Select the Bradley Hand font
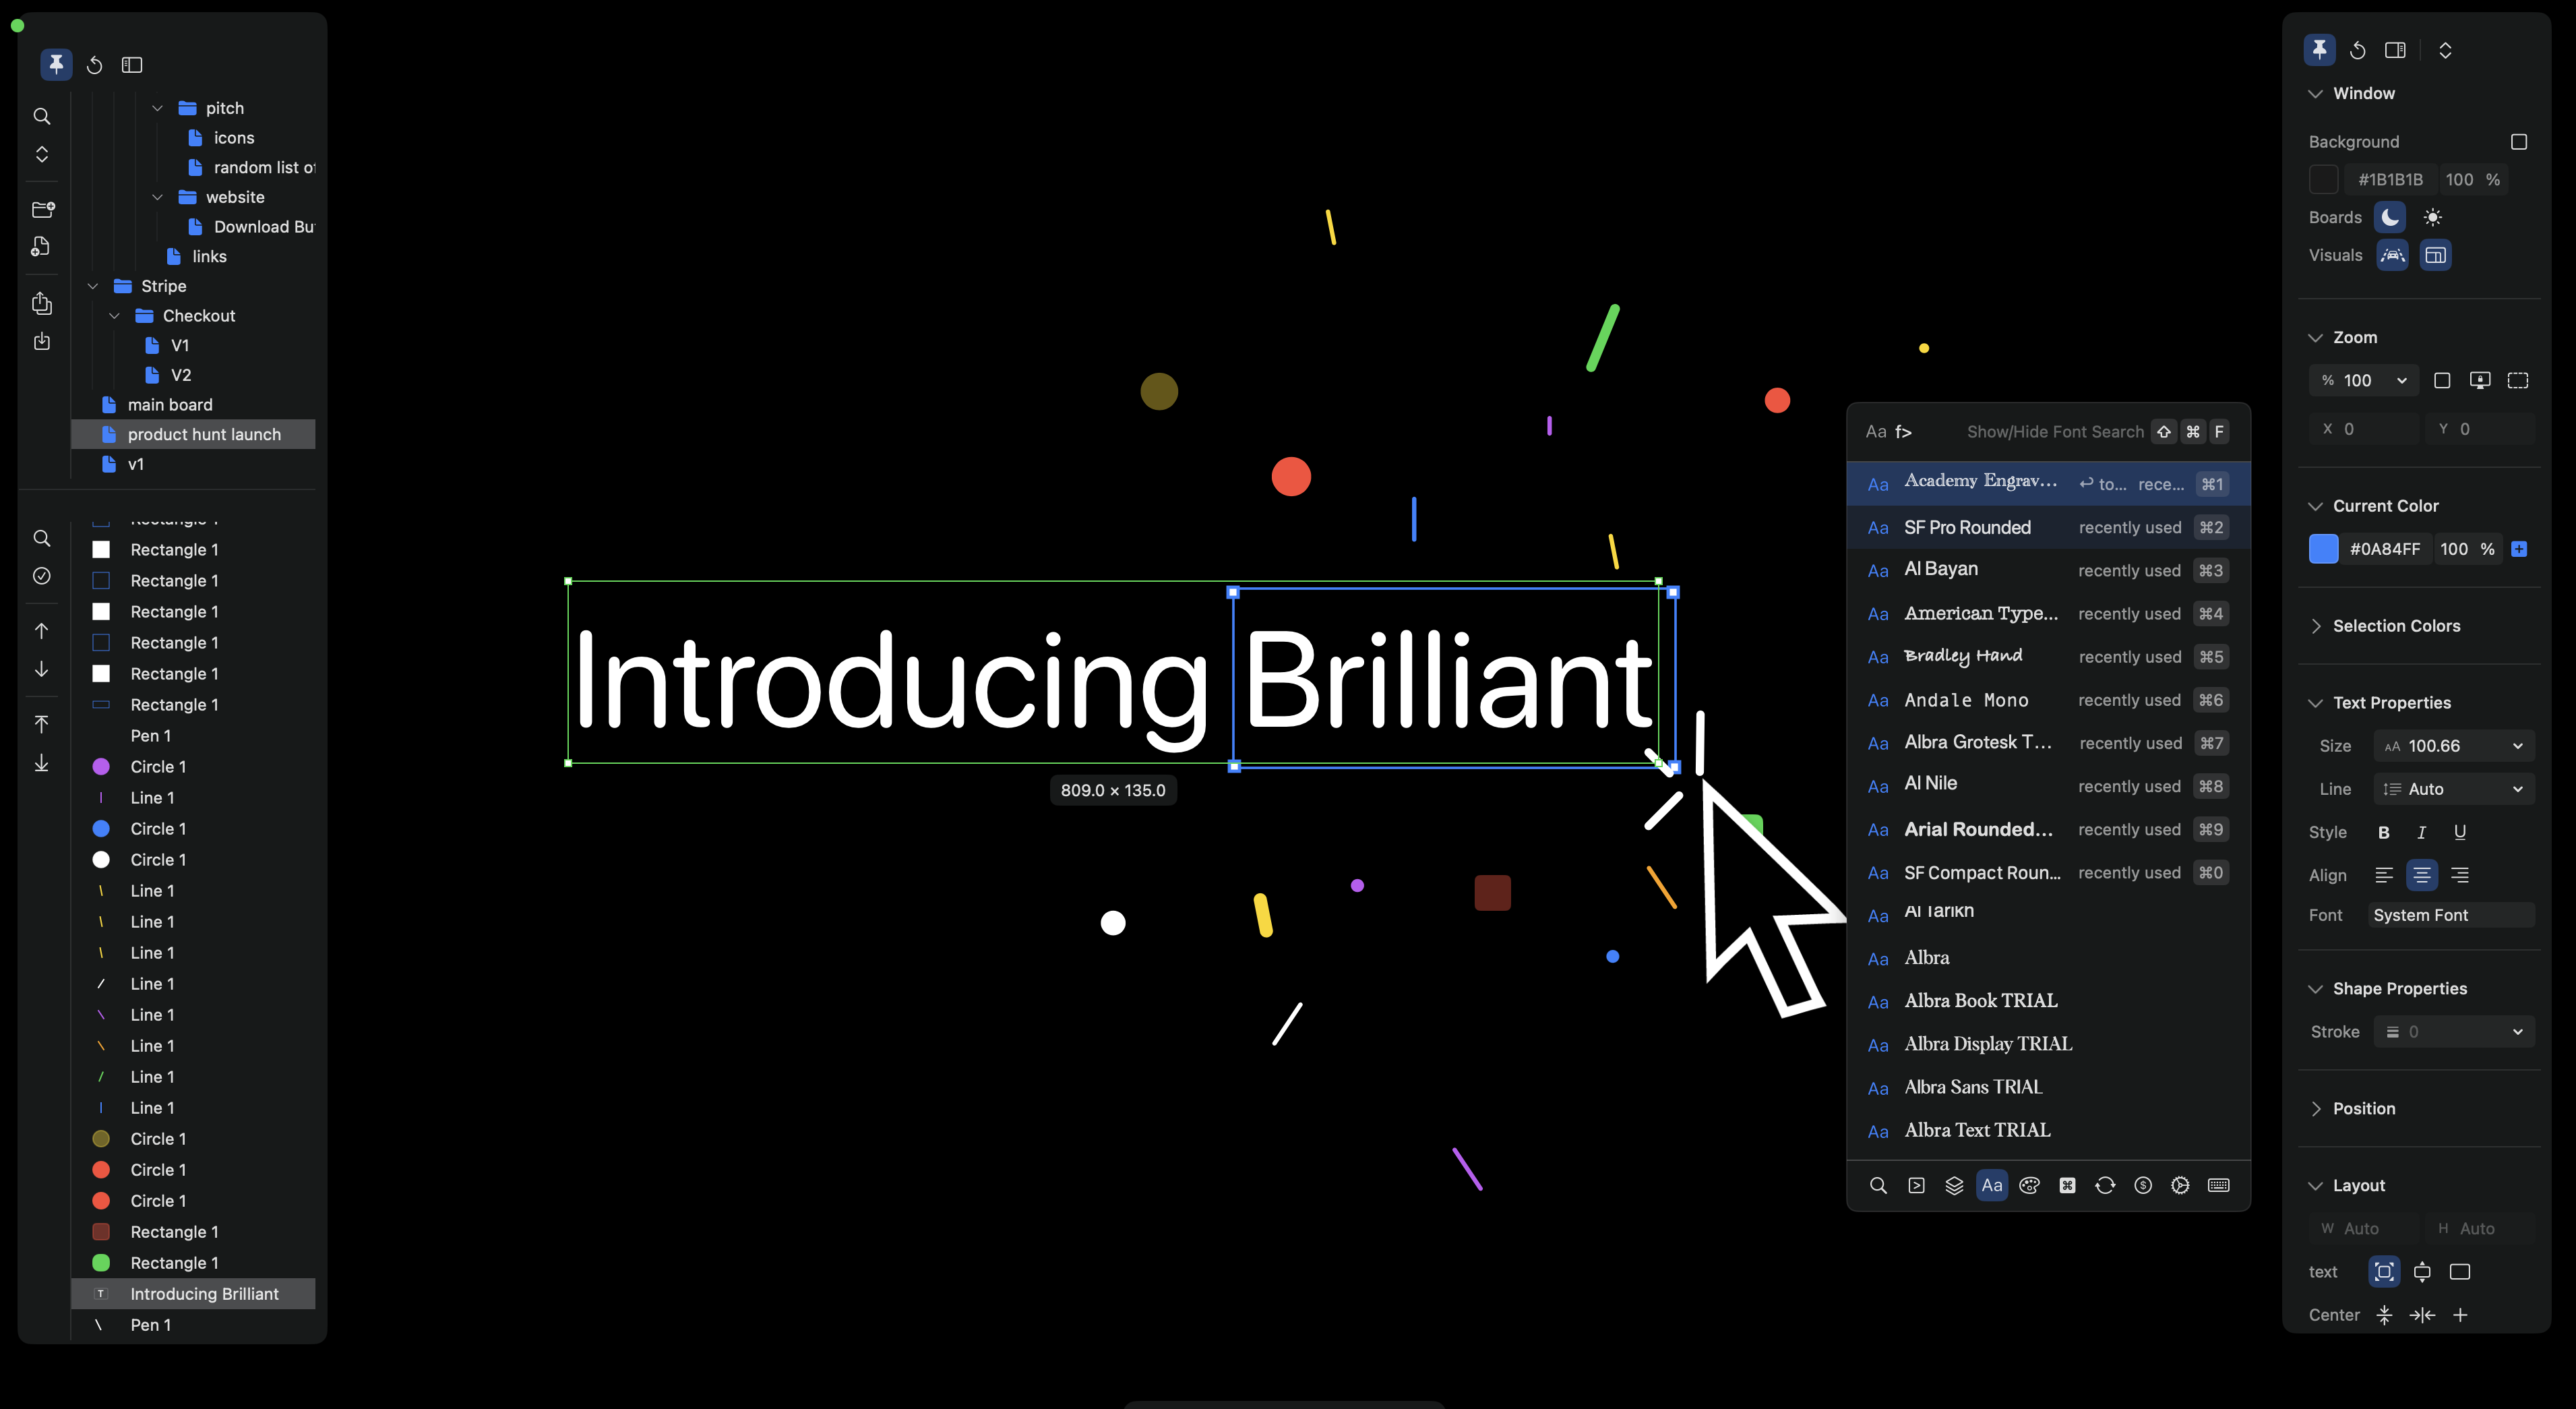This screenshot has height=1409, width=2576. click(2048, 657)
